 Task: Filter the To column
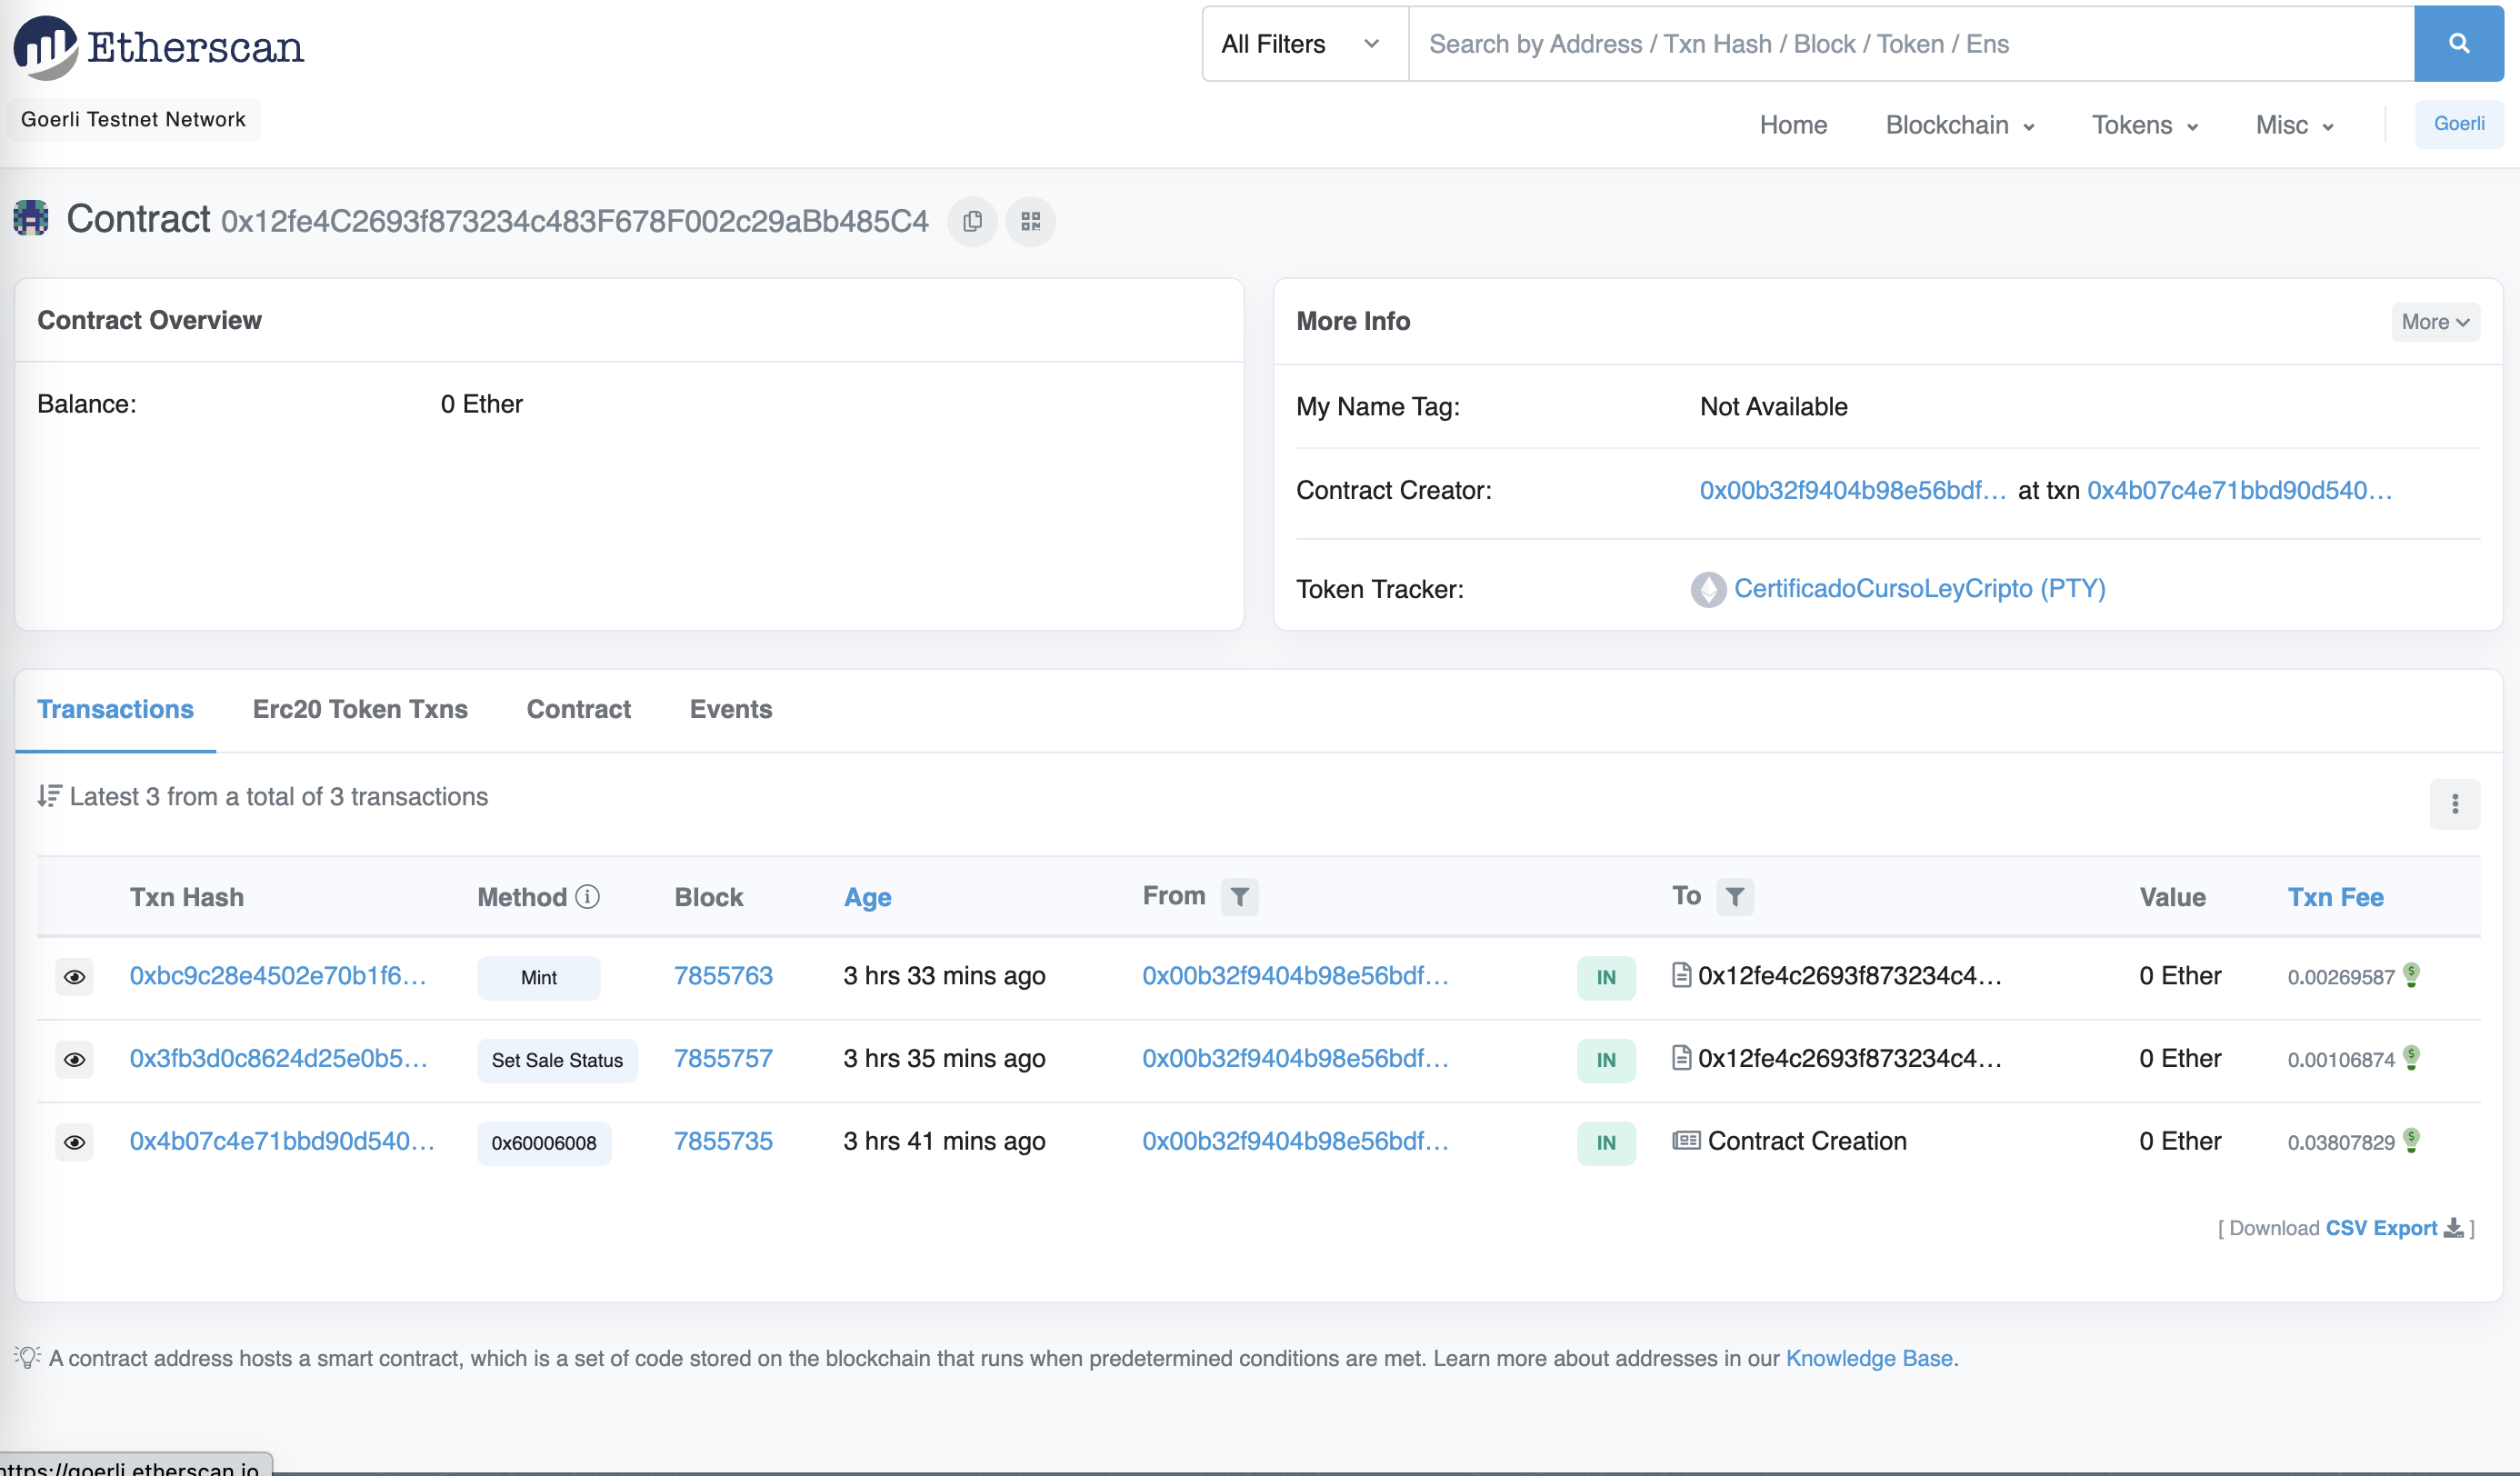coord(1735,896)
